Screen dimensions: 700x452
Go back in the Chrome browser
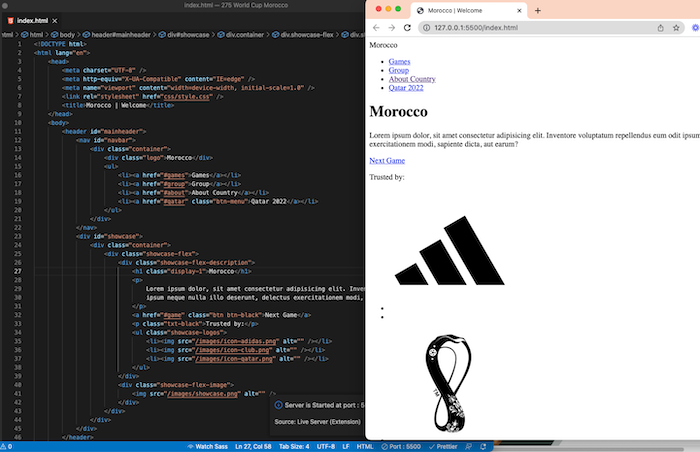pos(376,28)
